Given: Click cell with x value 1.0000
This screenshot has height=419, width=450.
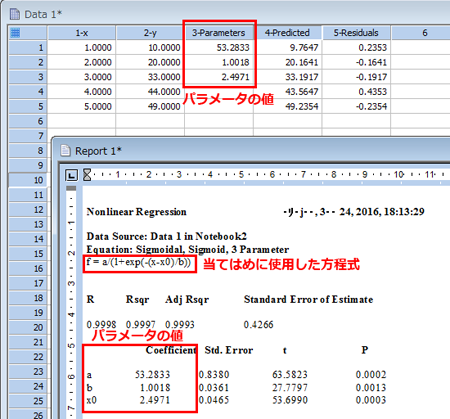Looking at the screenshot, I should pos(82,47).
